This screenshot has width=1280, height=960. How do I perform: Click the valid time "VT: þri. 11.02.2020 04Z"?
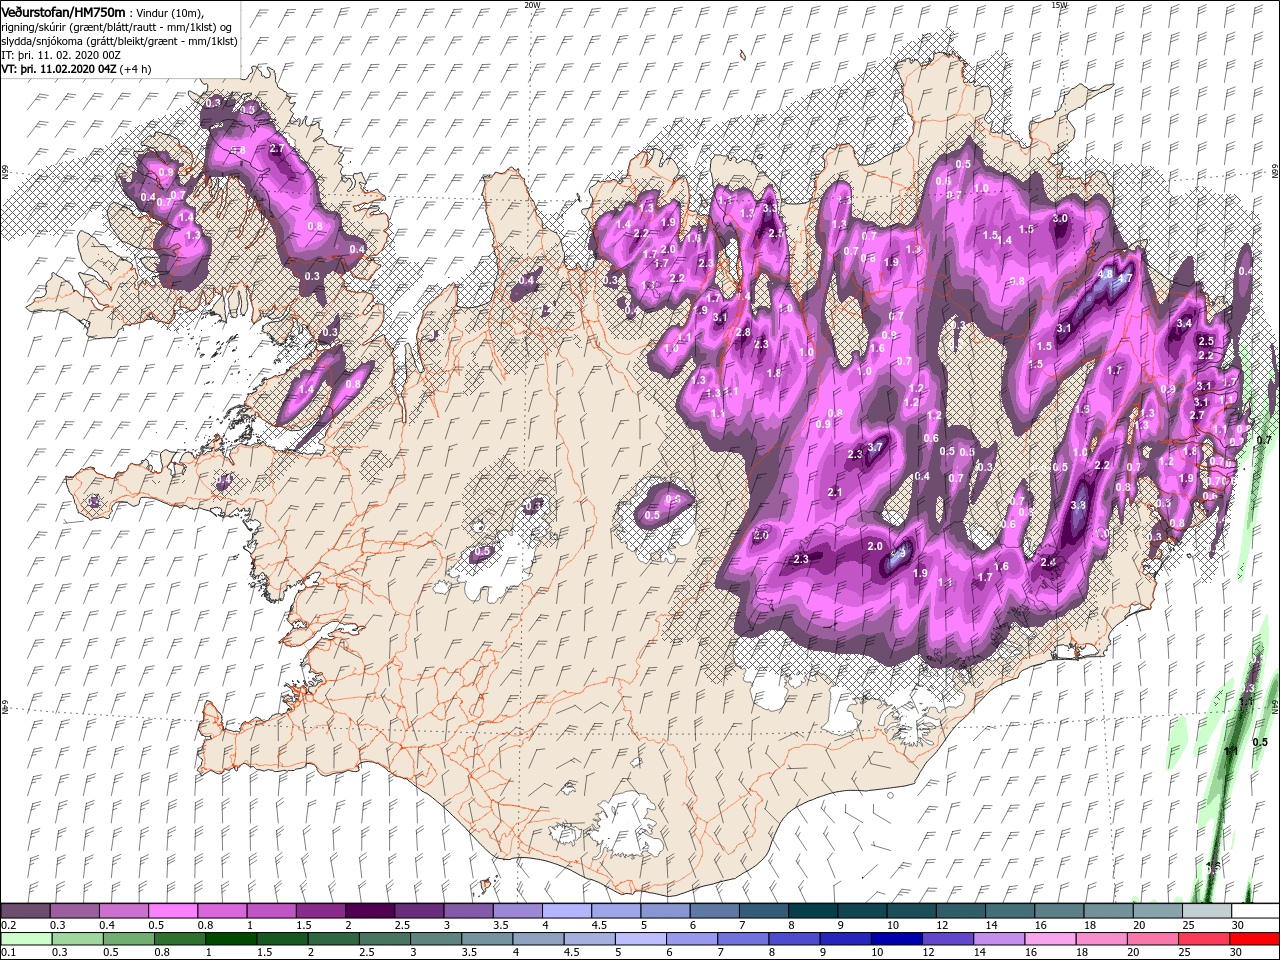pos(60,69)
